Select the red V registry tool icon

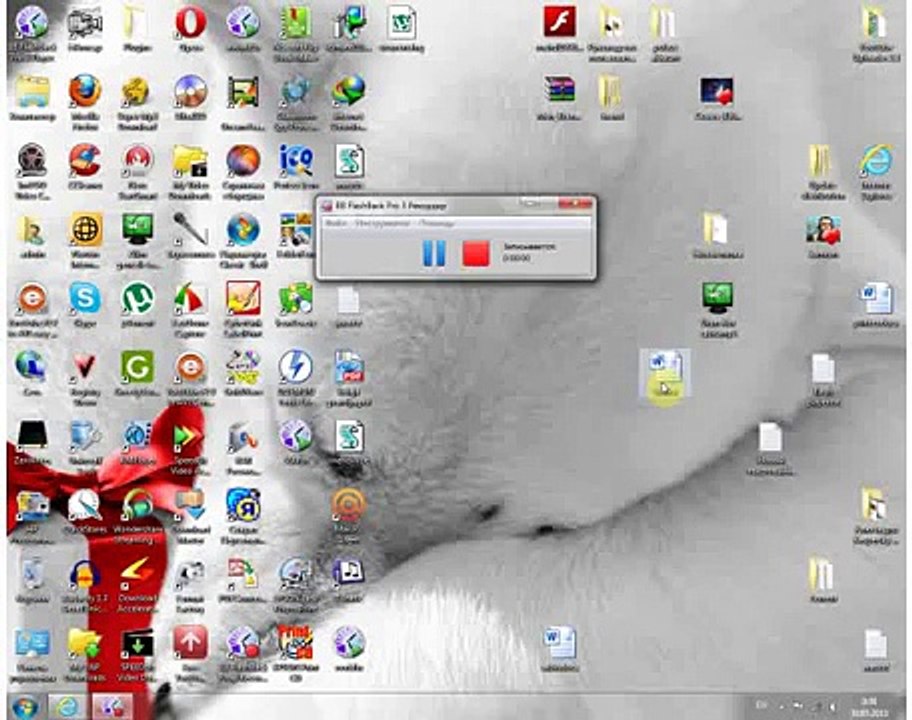pyautogui.click(x=85, y=368)
